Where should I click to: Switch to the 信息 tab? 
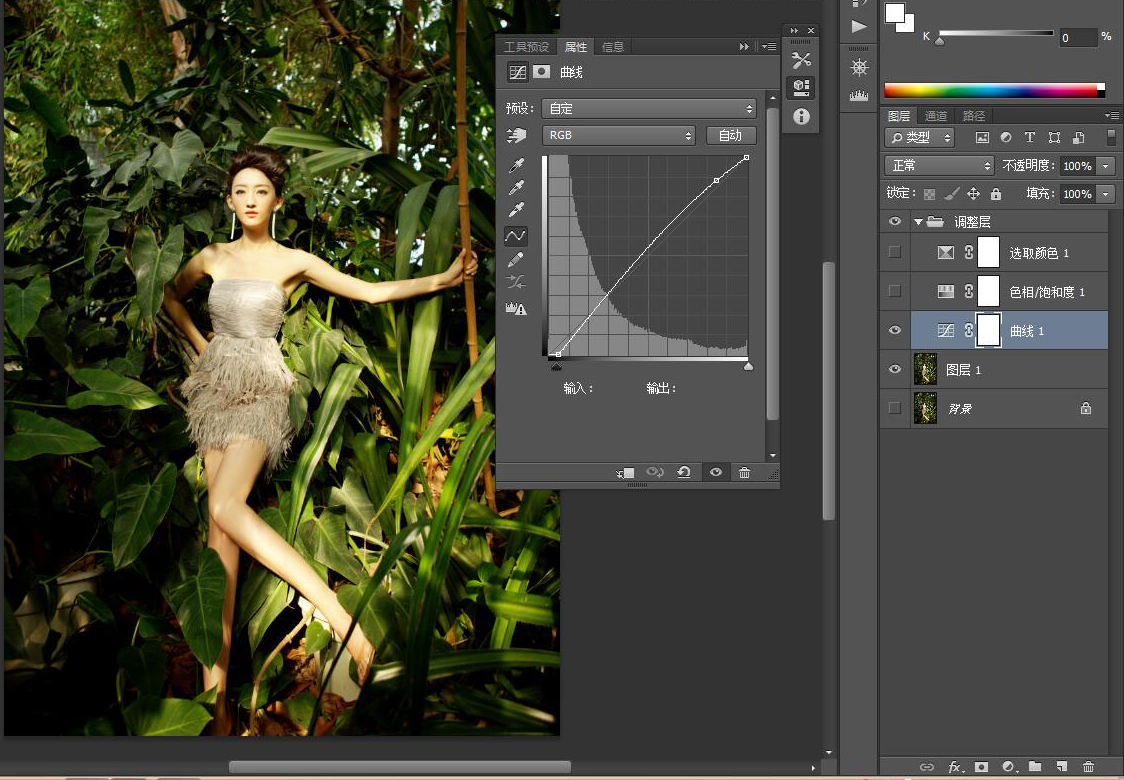click(613, 47)
